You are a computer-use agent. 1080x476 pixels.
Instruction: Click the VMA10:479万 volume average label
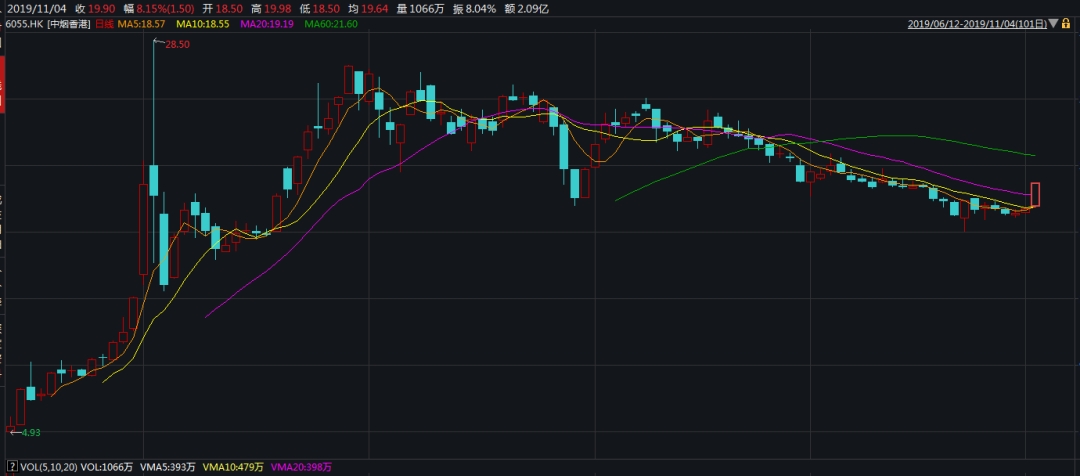point(232,466)
